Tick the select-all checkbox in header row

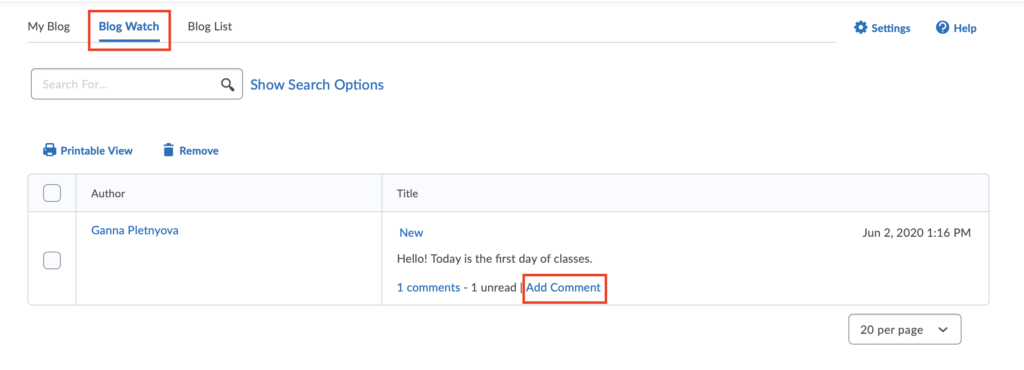click(x=52, y=193)
